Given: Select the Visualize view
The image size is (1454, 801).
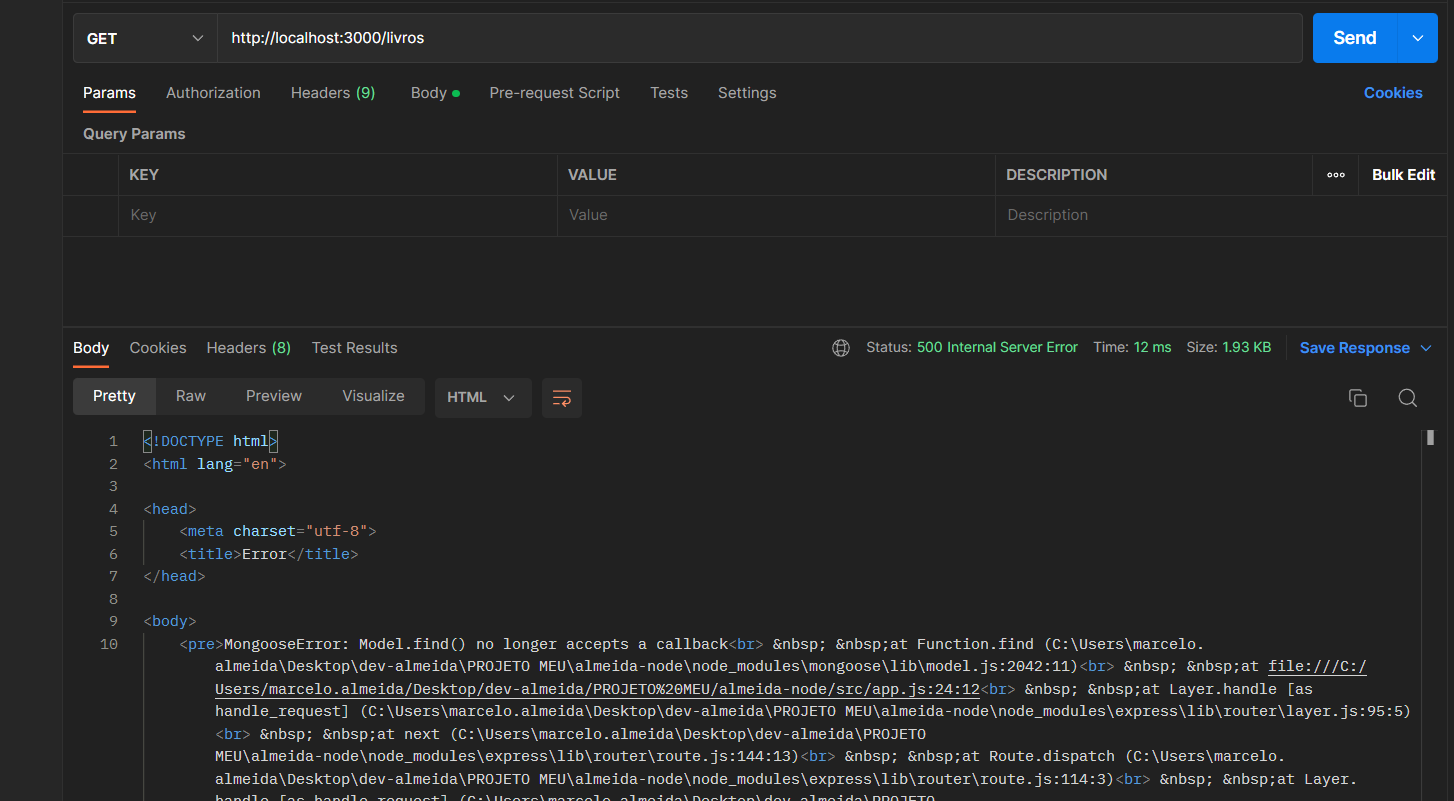Looking at the screenshot, I should (x=373, y=396).
